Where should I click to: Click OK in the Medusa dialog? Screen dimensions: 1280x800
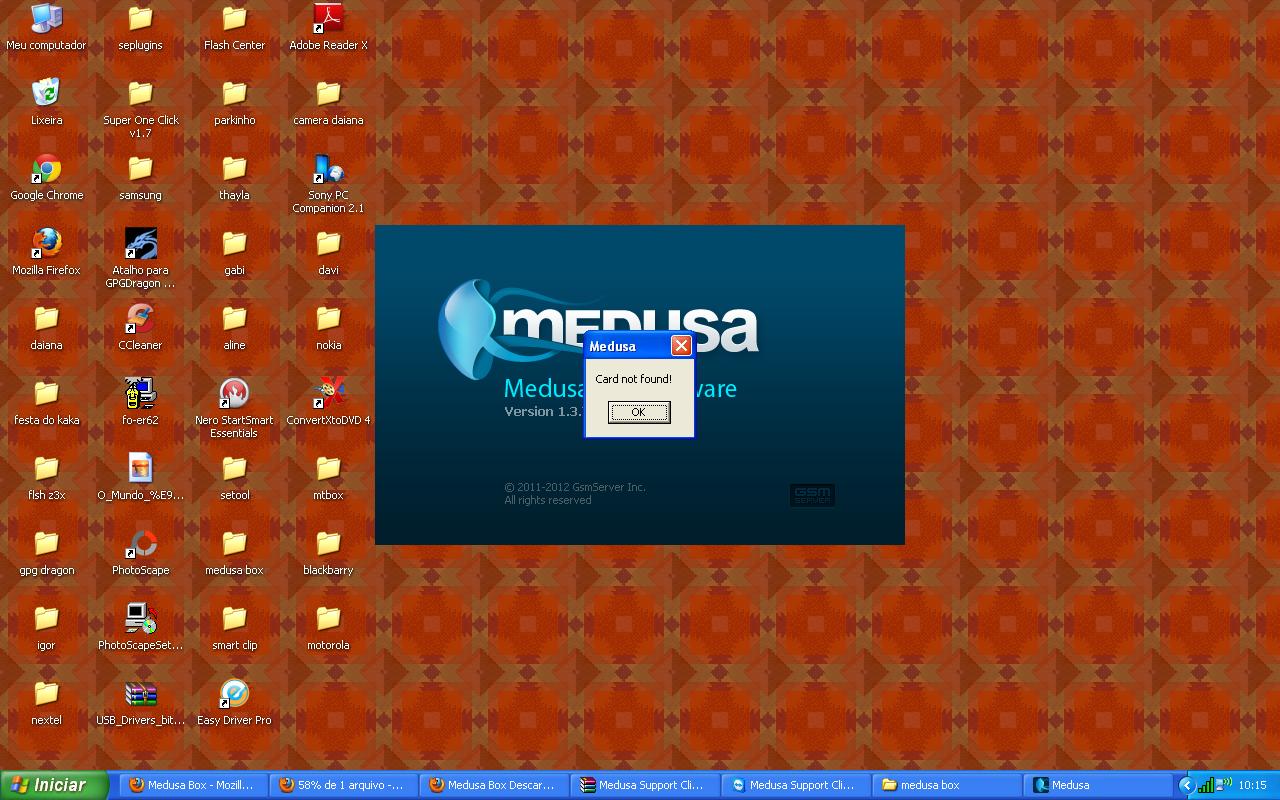pos(639,412)
